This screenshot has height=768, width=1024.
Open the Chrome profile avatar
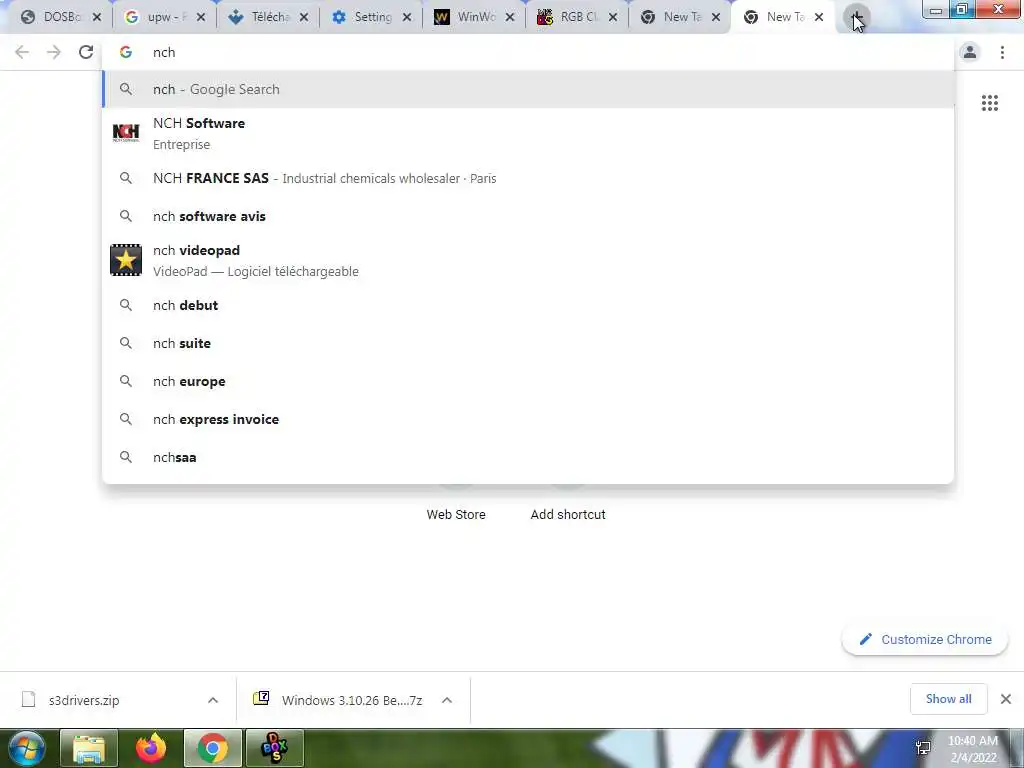970,52
